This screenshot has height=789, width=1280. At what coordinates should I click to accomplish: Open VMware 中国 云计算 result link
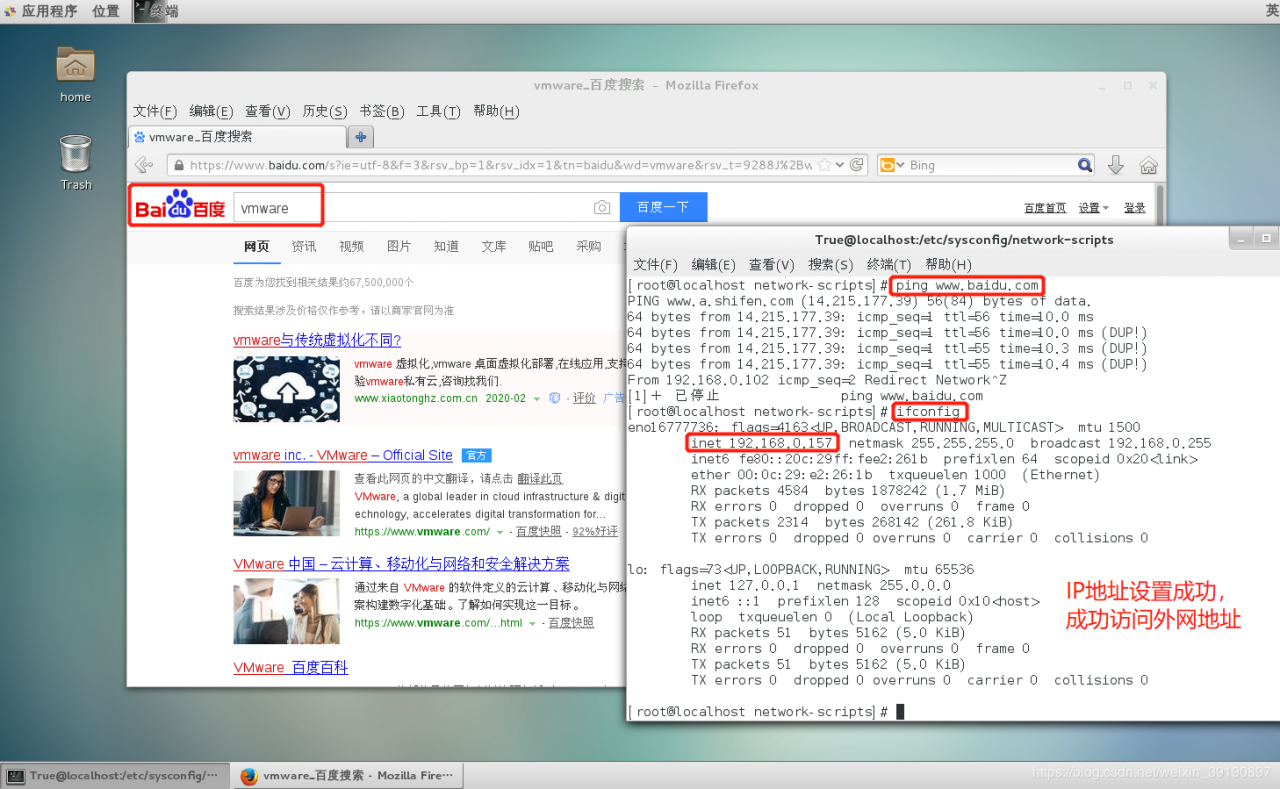(402, 564)
